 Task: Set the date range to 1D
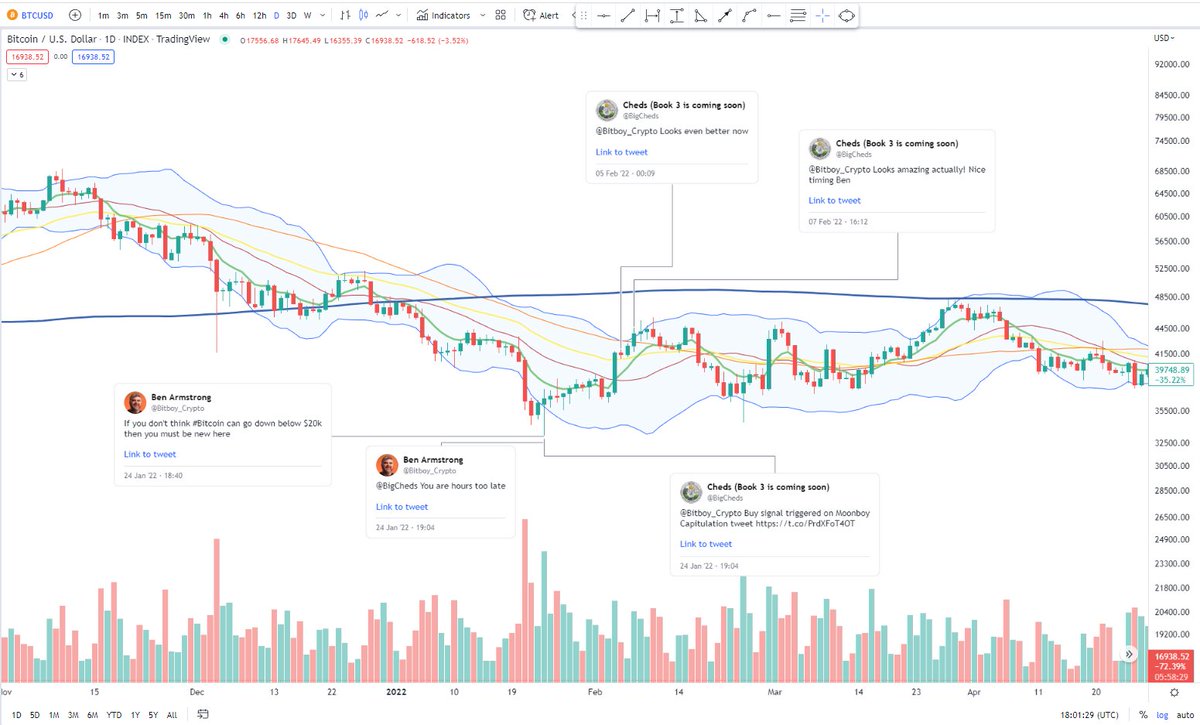tap(16, 715)
